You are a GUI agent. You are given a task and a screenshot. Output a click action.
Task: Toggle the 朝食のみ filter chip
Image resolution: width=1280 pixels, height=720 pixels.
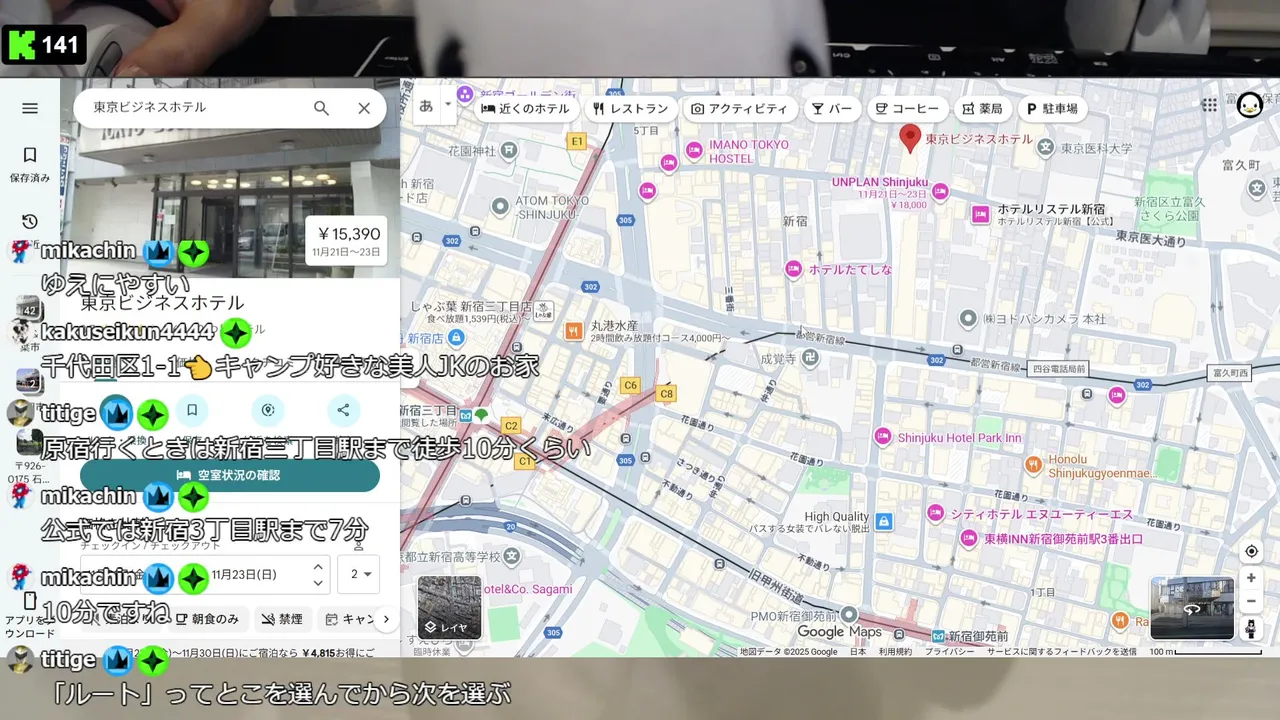(207, 619)
